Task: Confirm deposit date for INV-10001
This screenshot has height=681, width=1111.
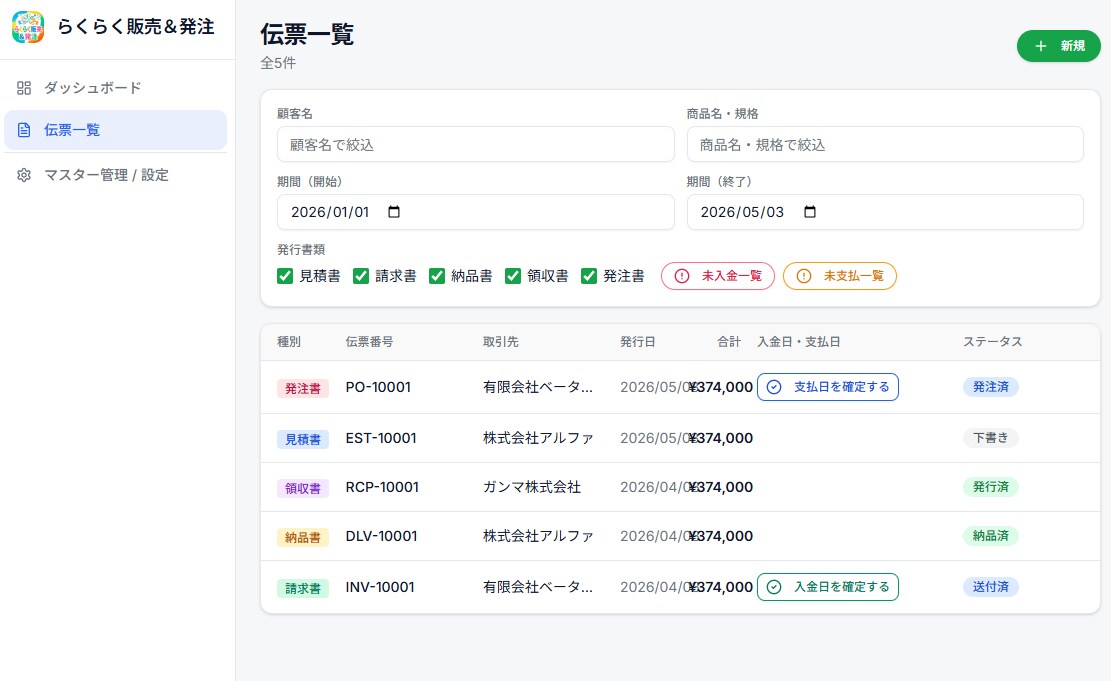Action: (x=828, y=587)
